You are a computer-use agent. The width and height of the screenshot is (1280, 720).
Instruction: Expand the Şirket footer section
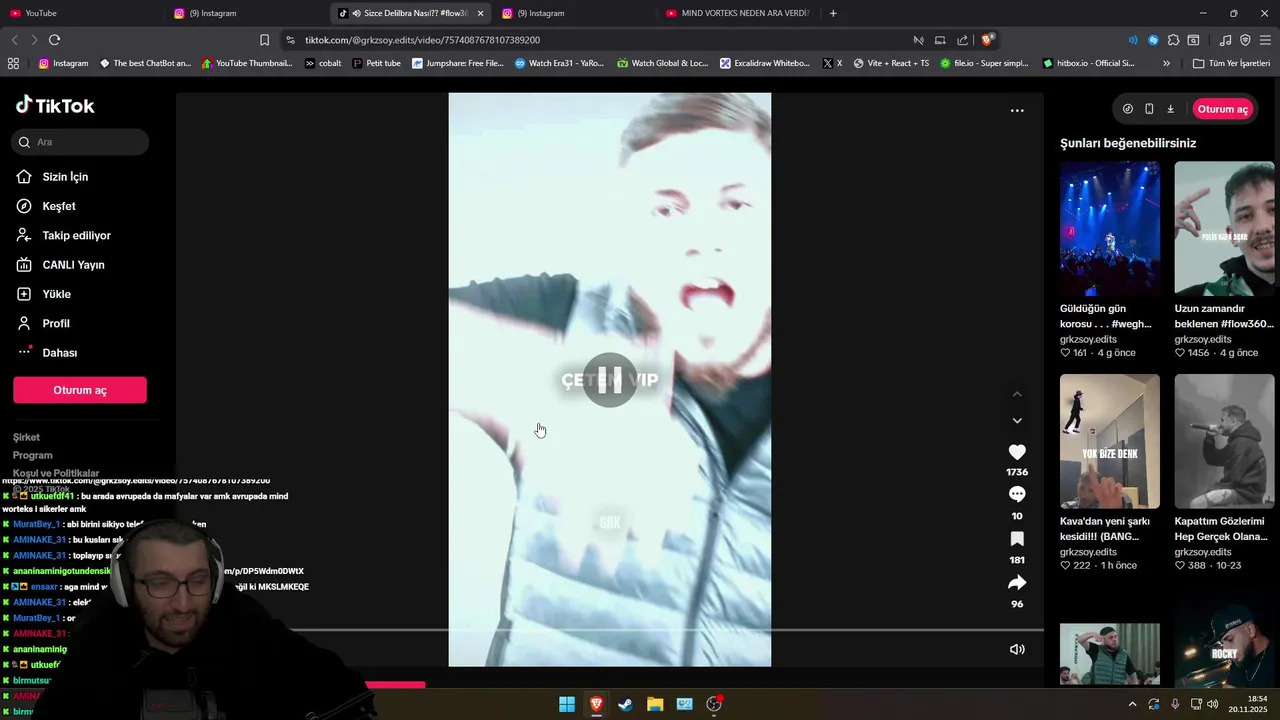point(27,437)
